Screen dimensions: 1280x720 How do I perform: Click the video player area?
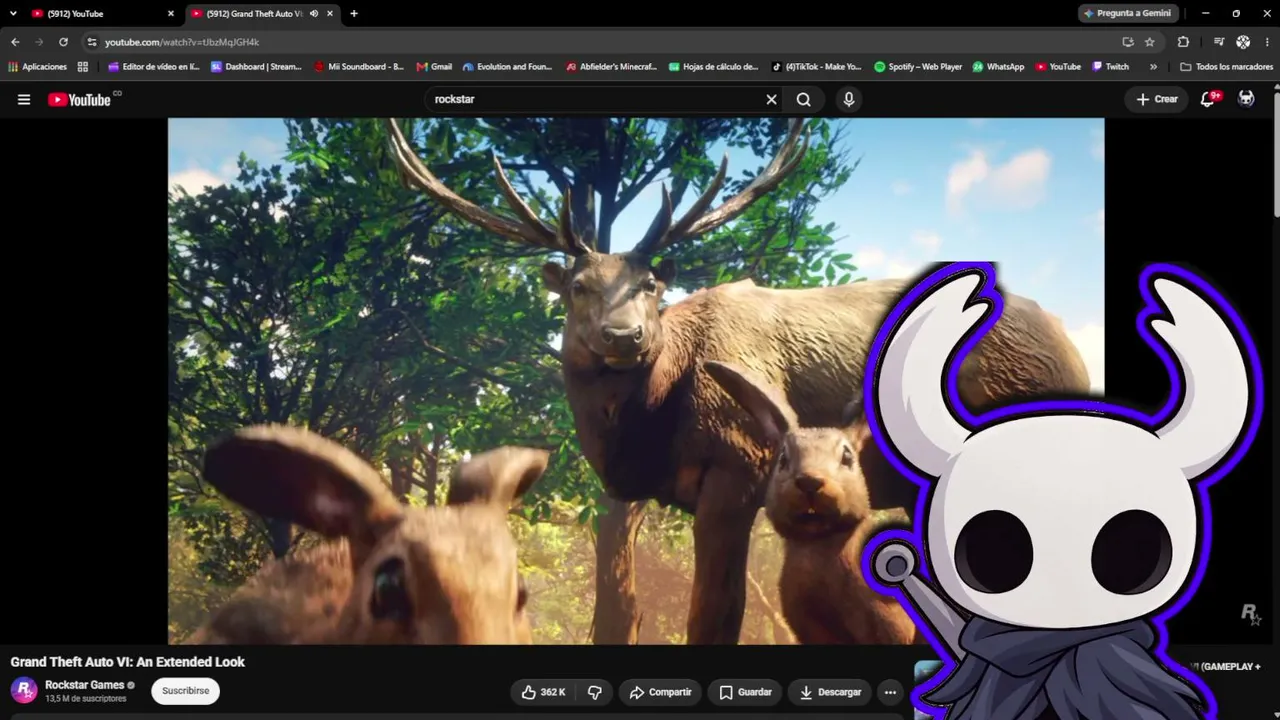(636, 381)
